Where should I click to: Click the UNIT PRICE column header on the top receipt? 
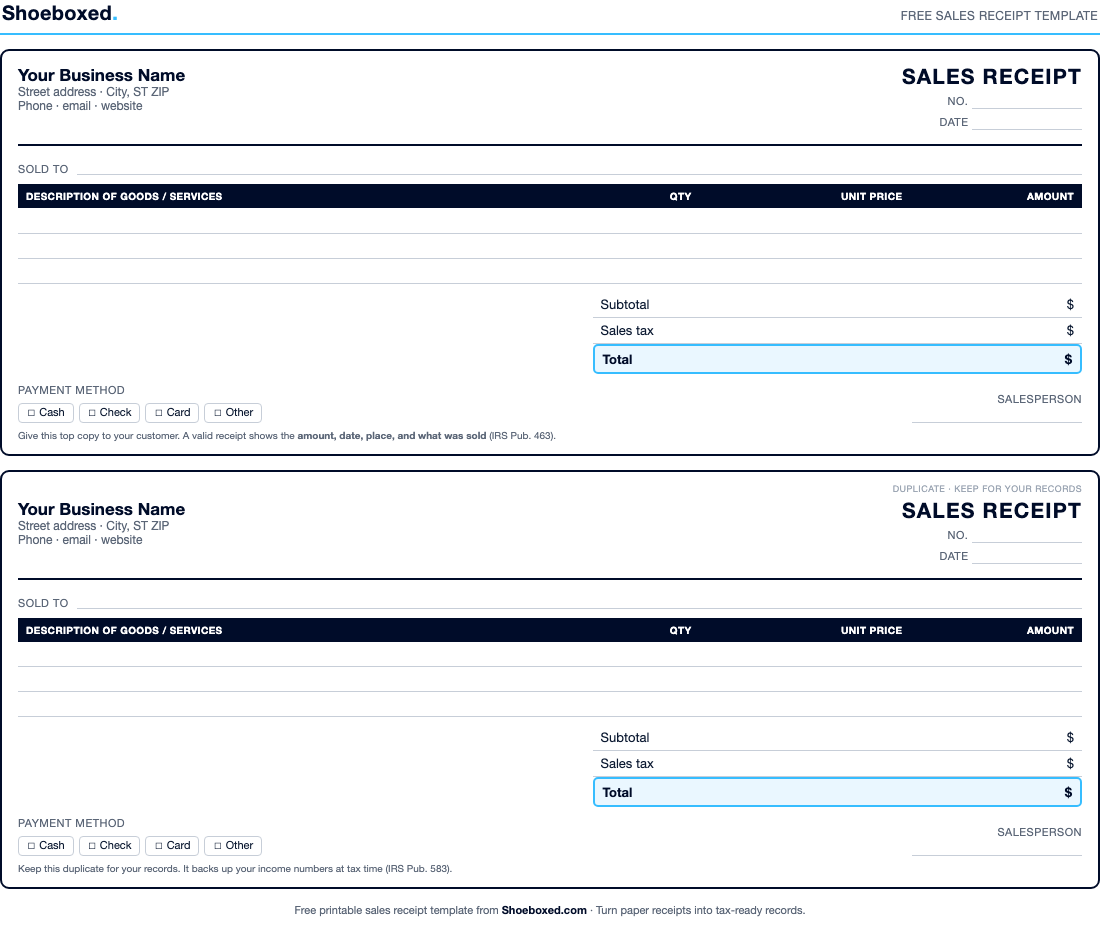[871, 196]
